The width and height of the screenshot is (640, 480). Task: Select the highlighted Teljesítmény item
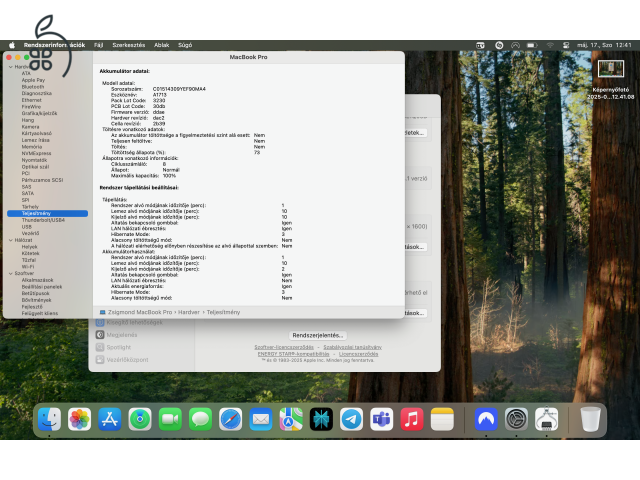(47, 213)
